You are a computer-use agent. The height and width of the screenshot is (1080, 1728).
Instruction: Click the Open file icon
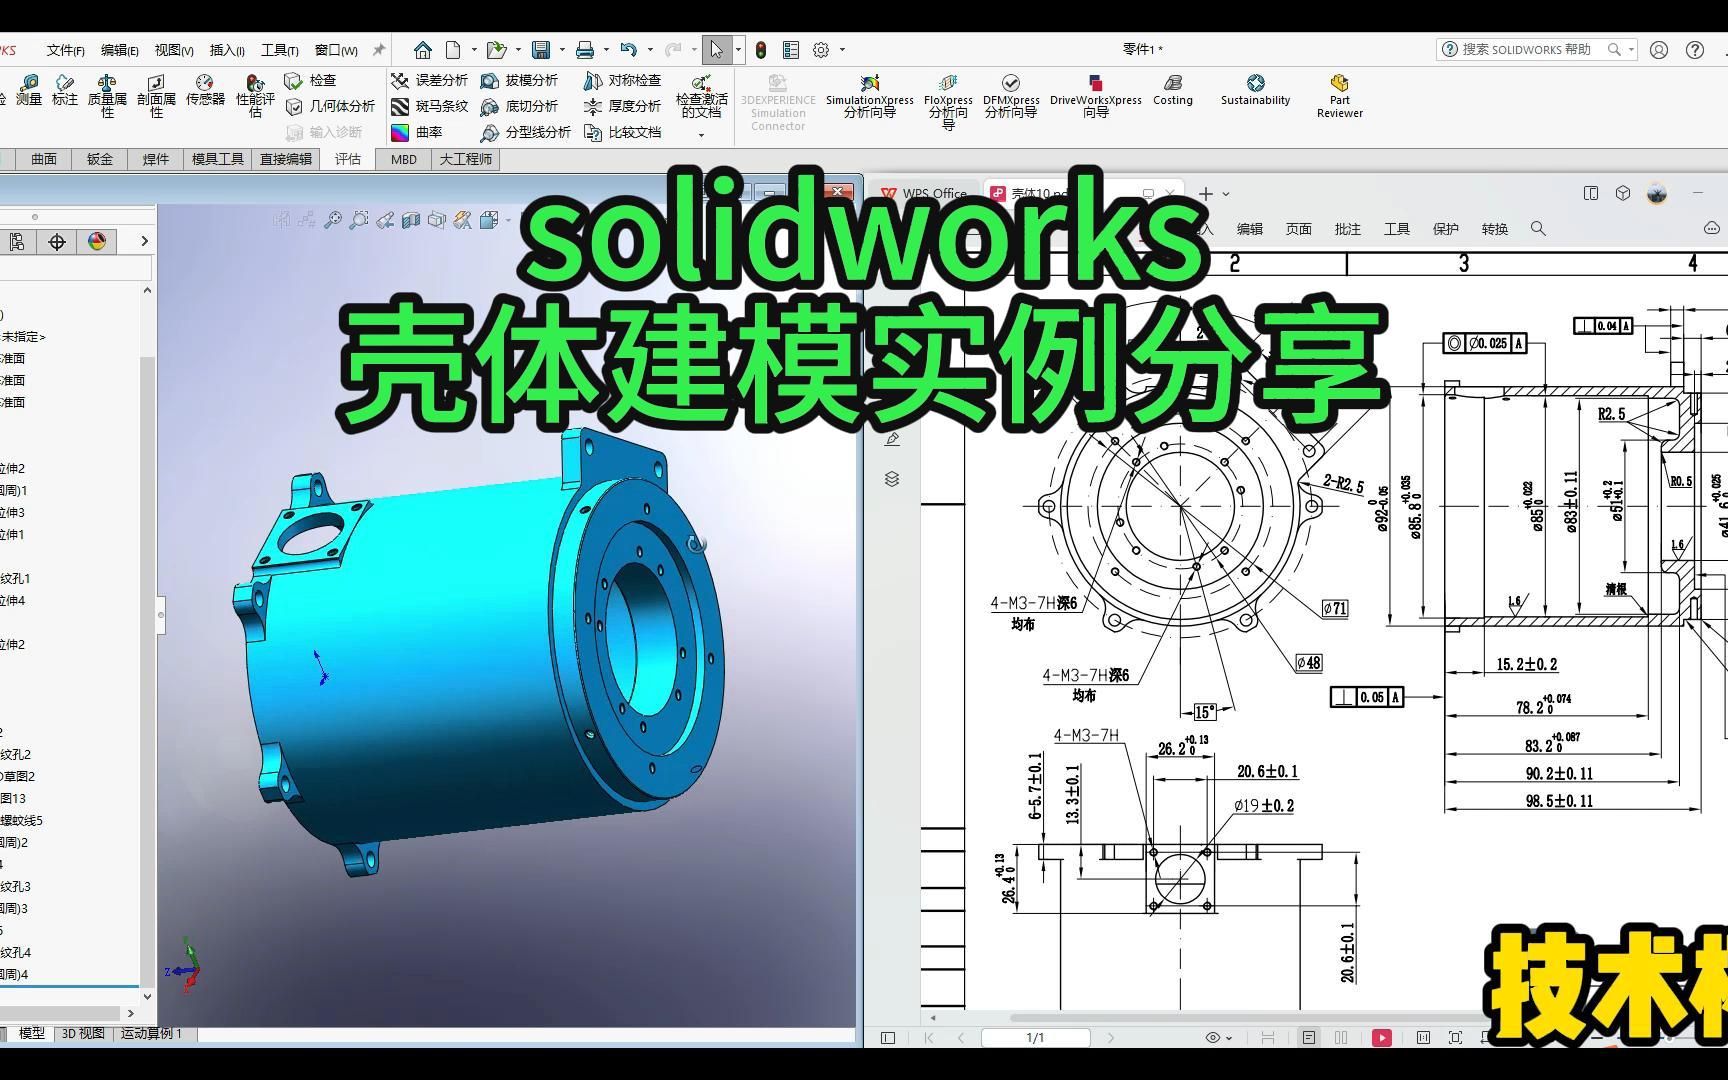pos(496,50)
